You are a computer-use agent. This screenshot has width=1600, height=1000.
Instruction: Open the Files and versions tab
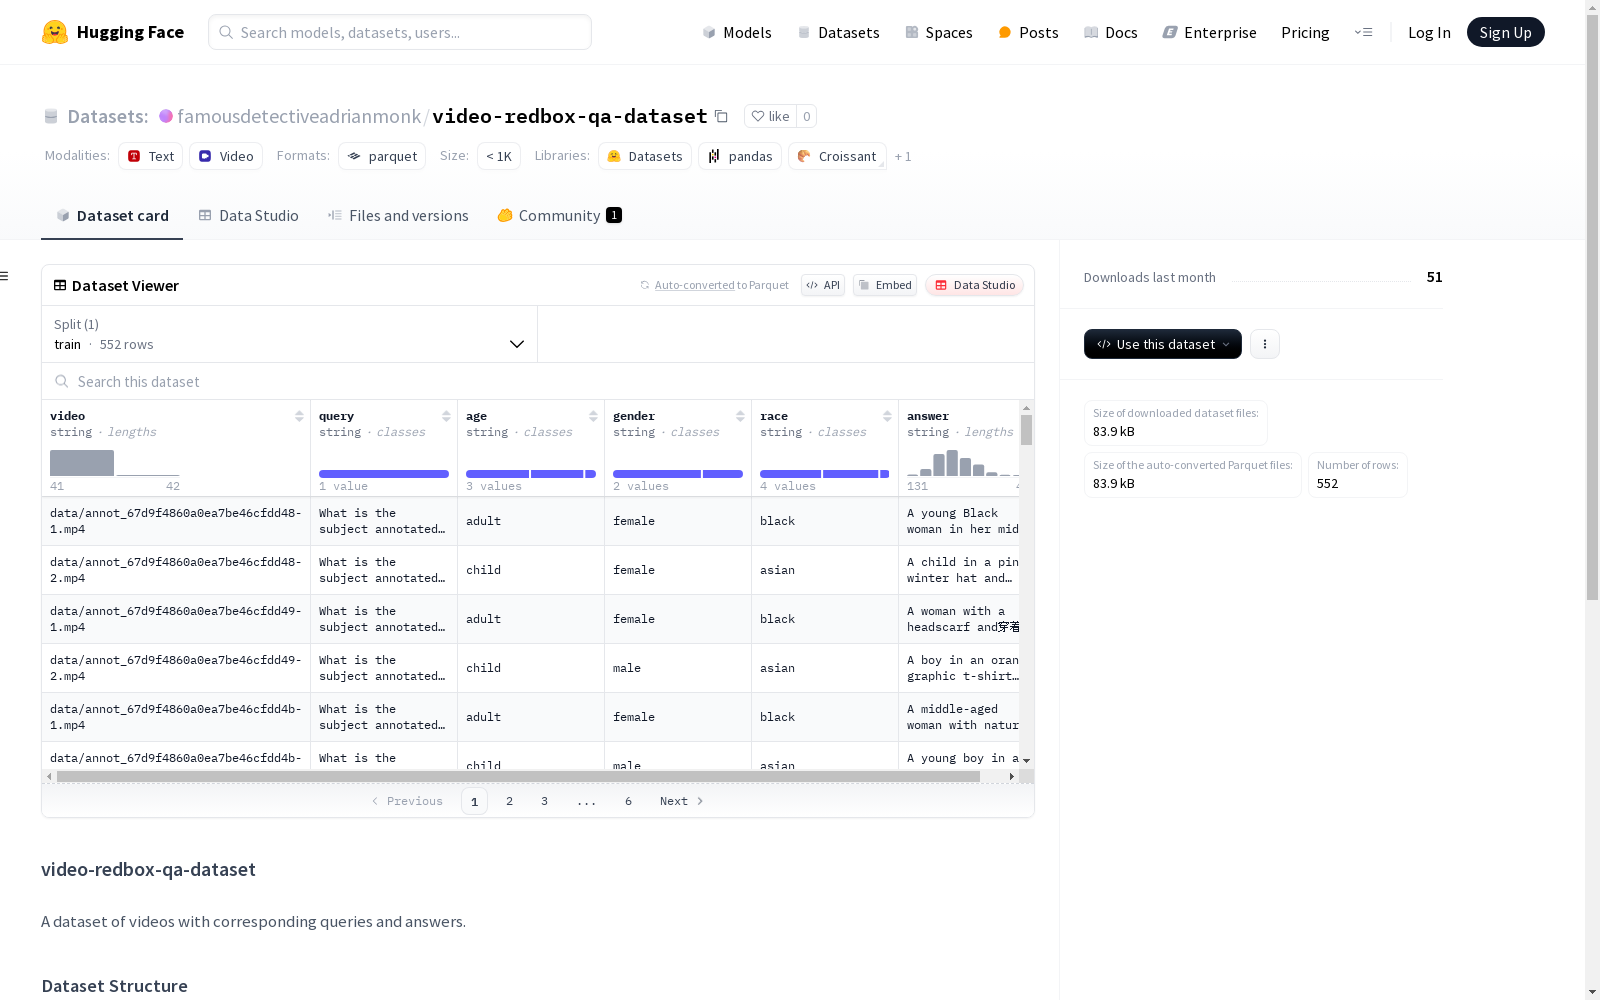click(x=398, y=216)
